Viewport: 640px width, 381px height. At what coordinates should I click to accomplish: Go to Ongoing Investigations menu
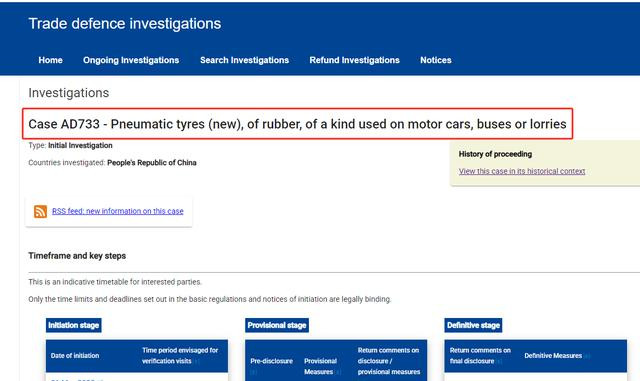[131, 60]
